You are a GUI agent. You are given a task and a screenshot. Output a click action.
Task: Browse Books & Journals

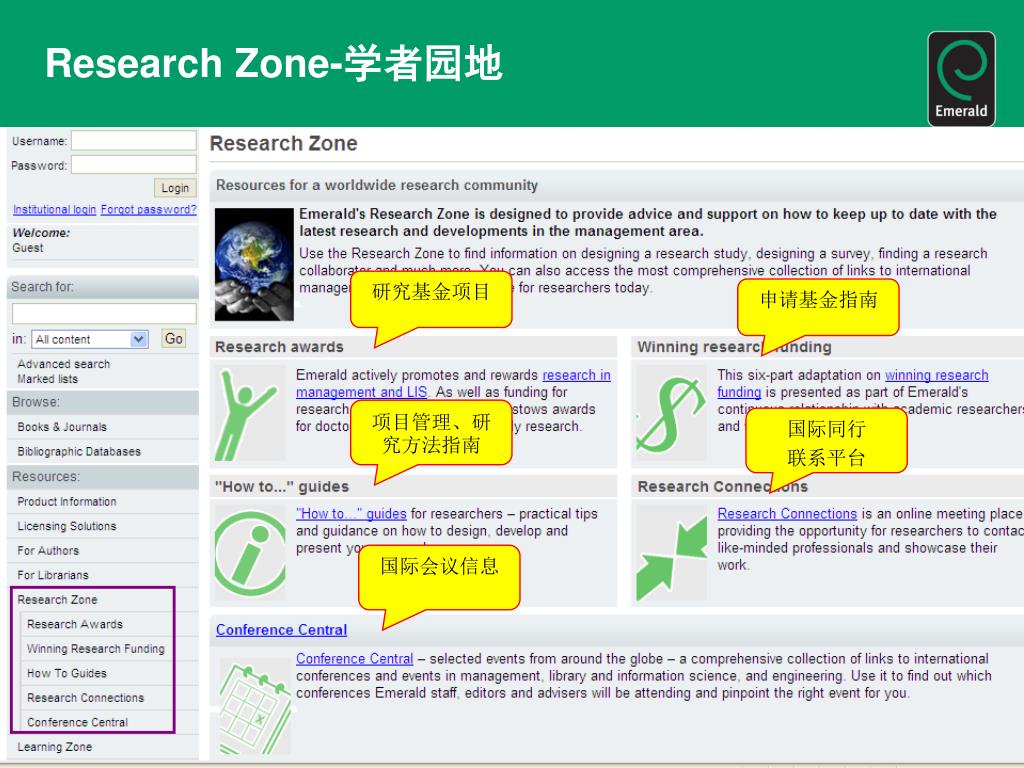[62, 427]
